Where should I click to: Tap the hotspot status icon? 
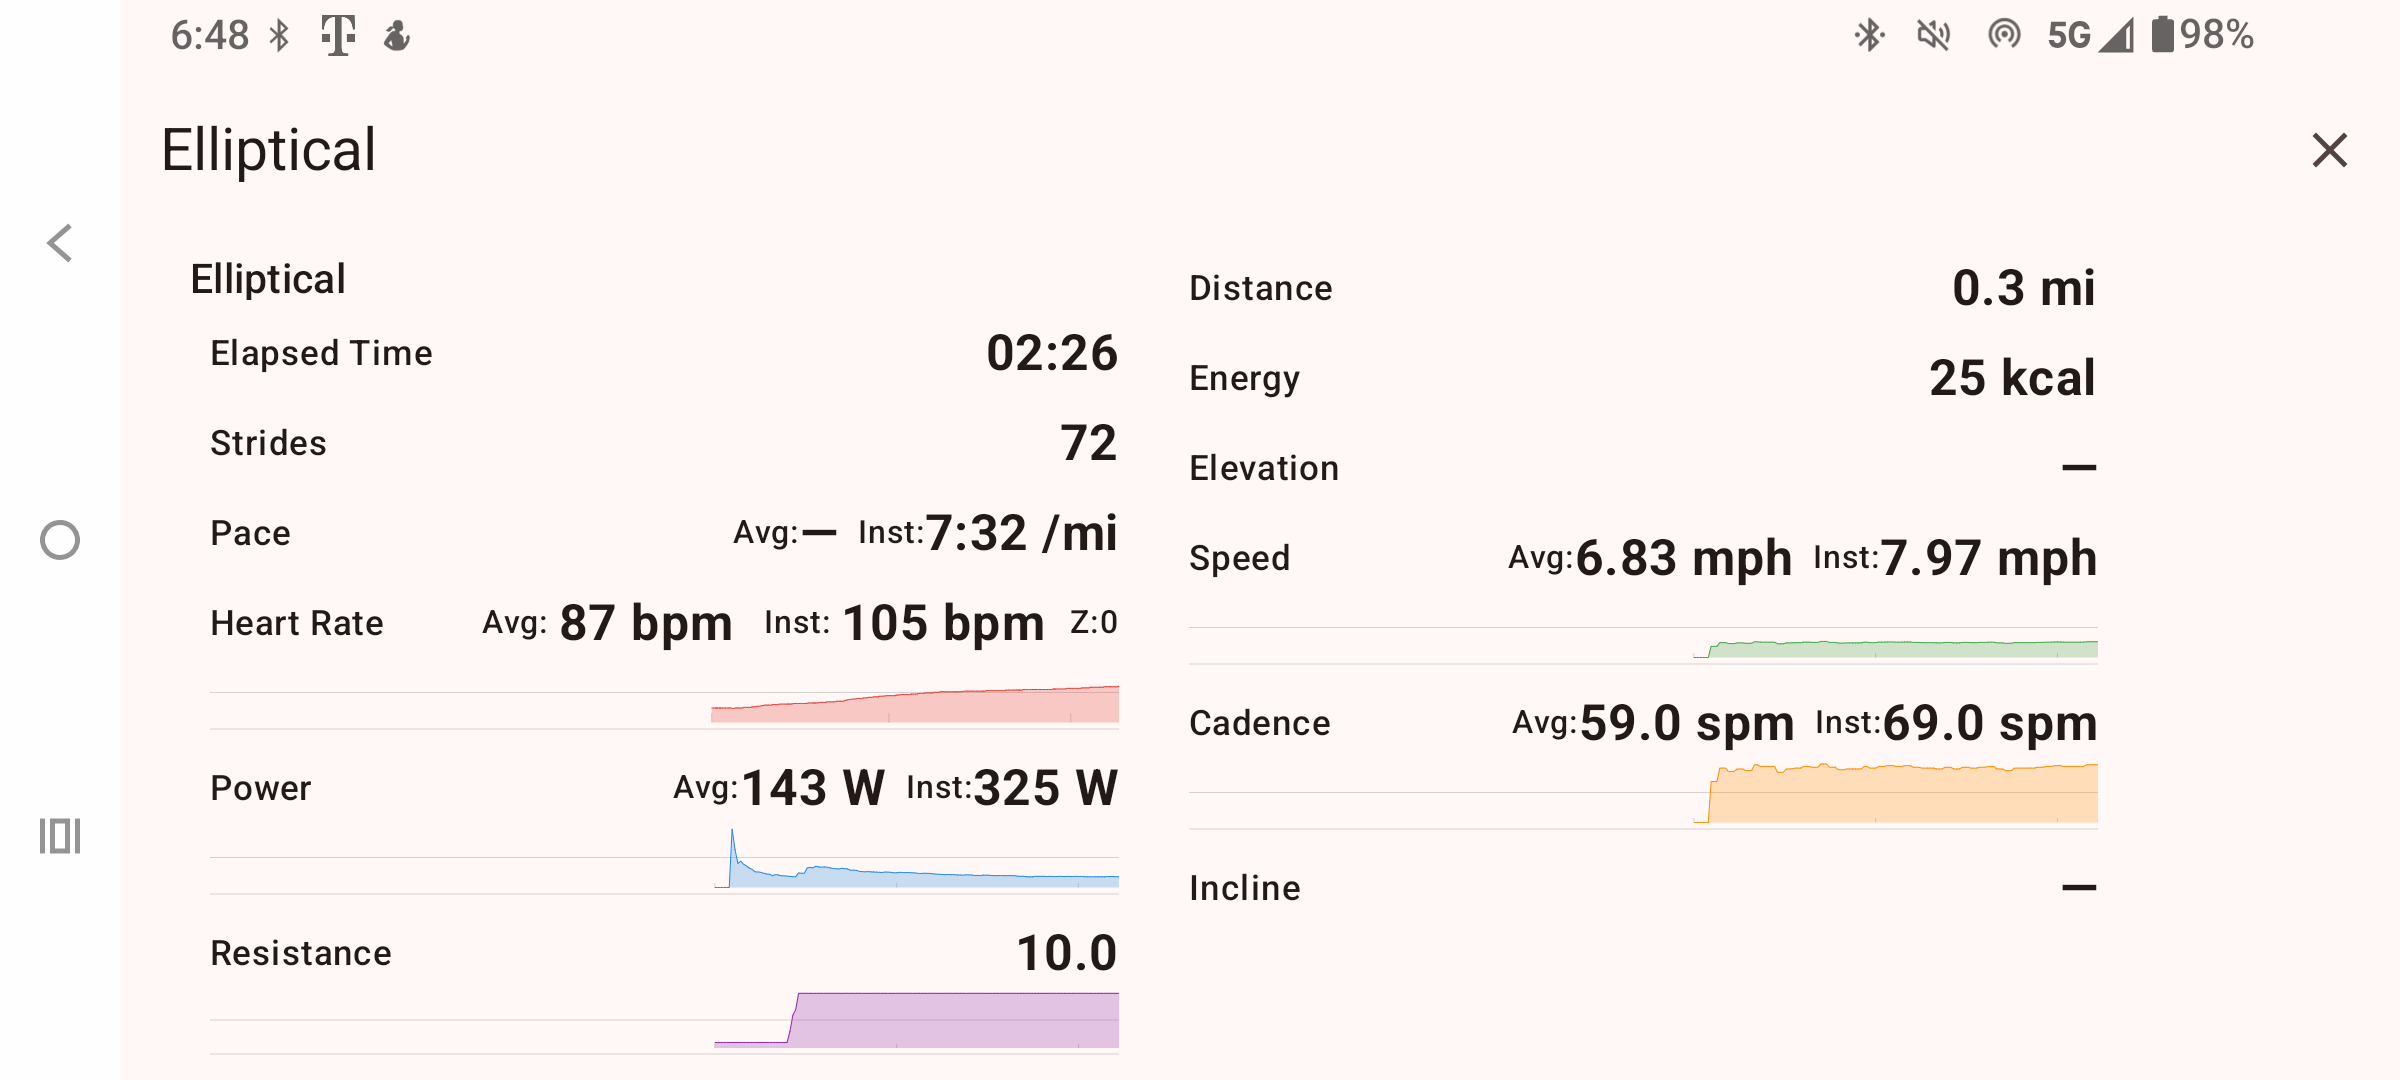(x=2004, y=36)
